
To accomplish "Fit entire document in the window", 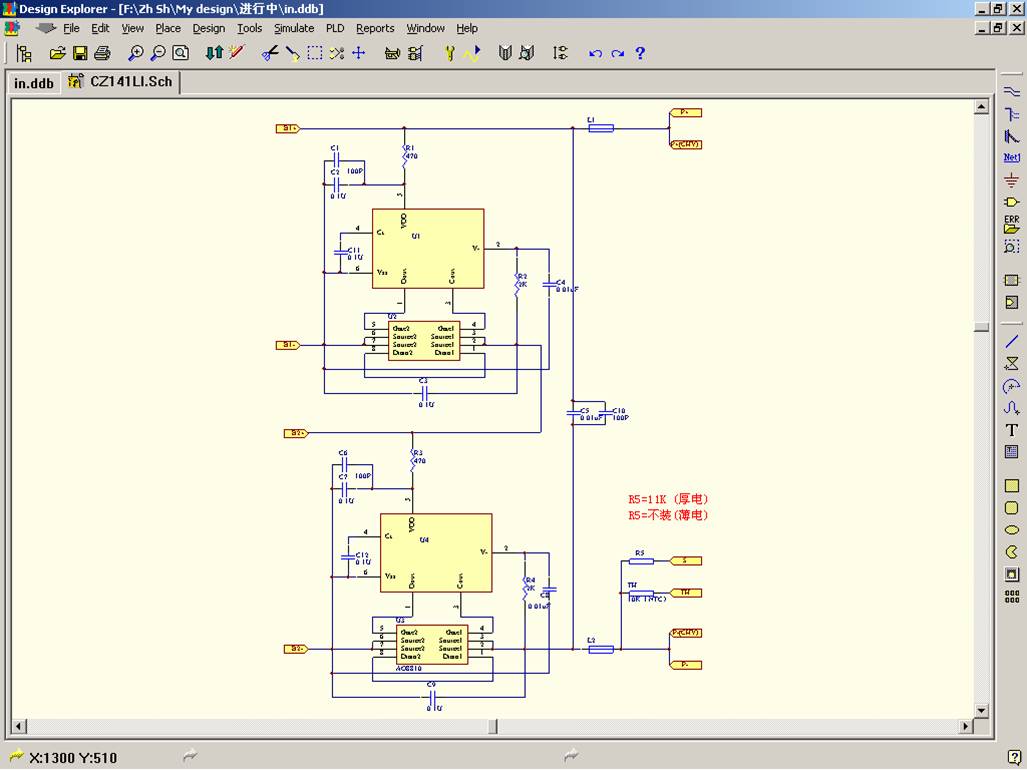I will (x=180, y=53).
